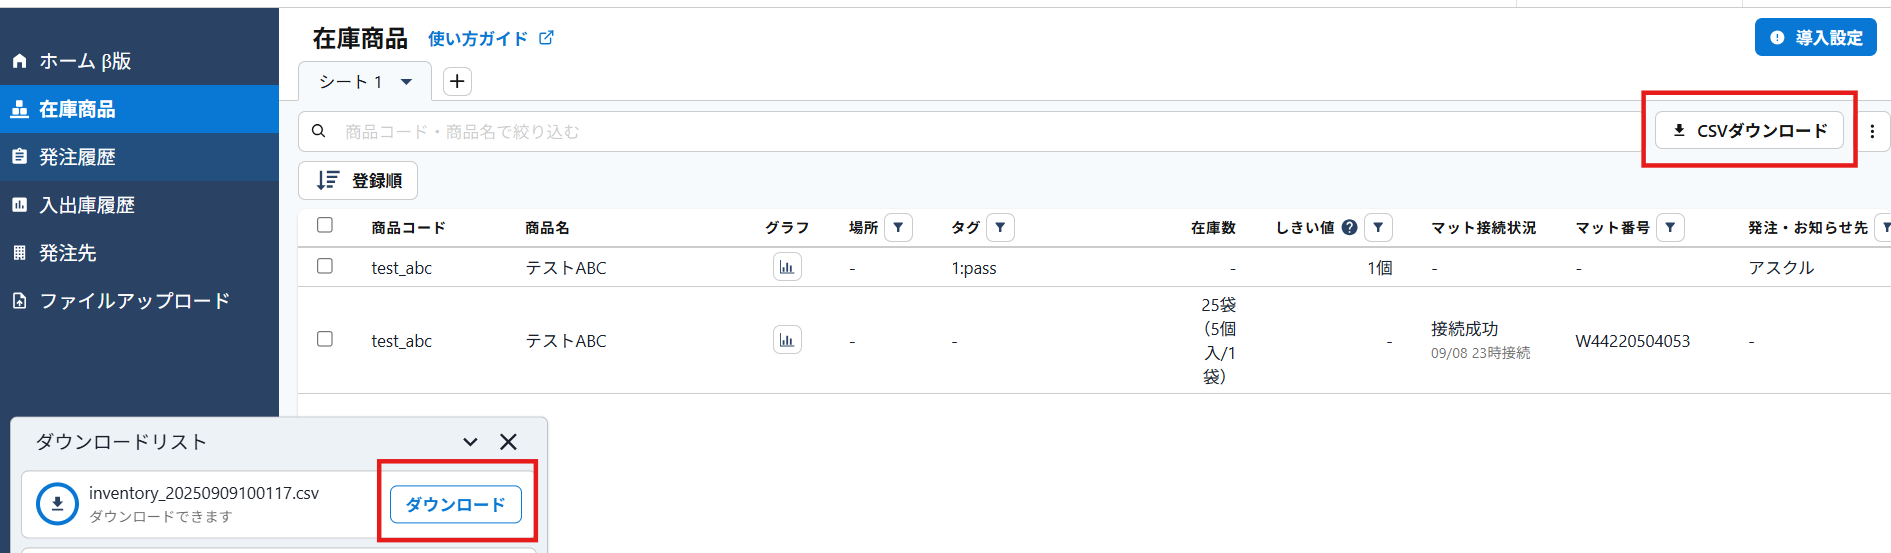
Task: Click the 商品コード column header
Action: click(x=408, y=228)
